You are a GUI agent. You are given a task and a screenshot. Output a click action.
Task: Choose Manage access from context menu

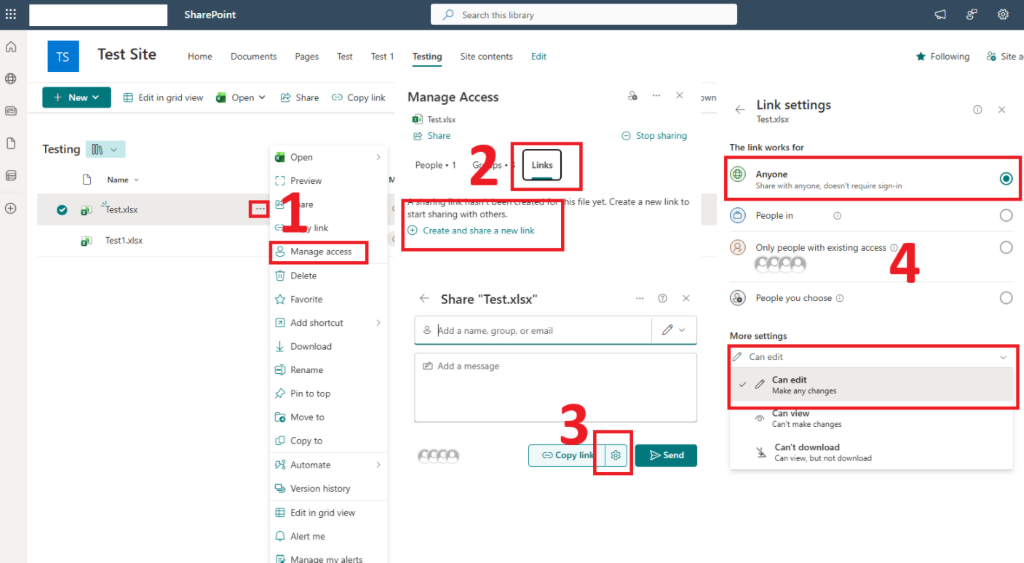coord(319,251)
